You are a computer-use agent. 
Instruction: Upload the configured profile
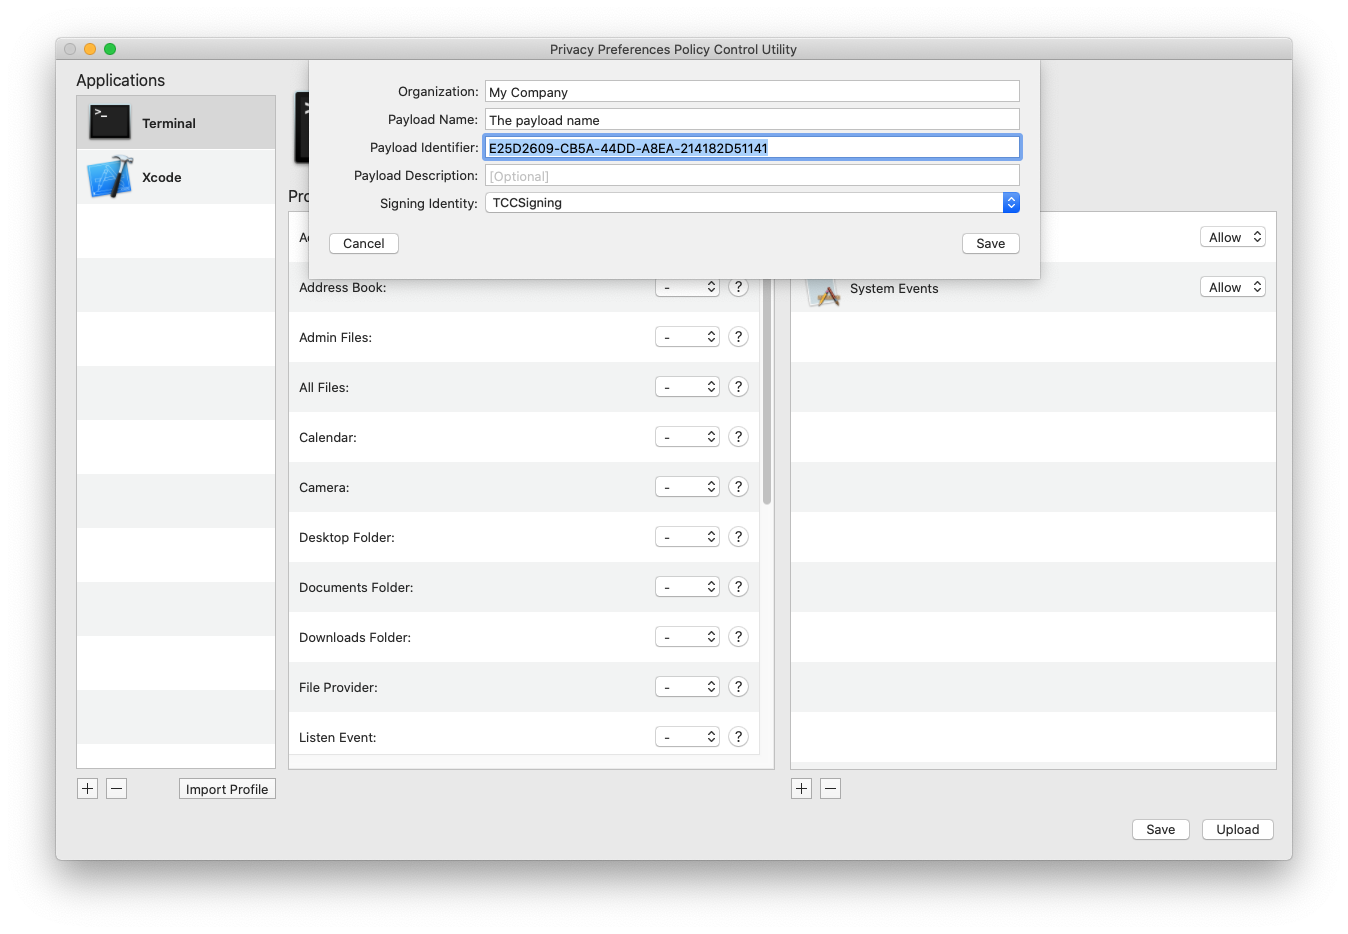pyautogui.click(x=1237, y=829)
